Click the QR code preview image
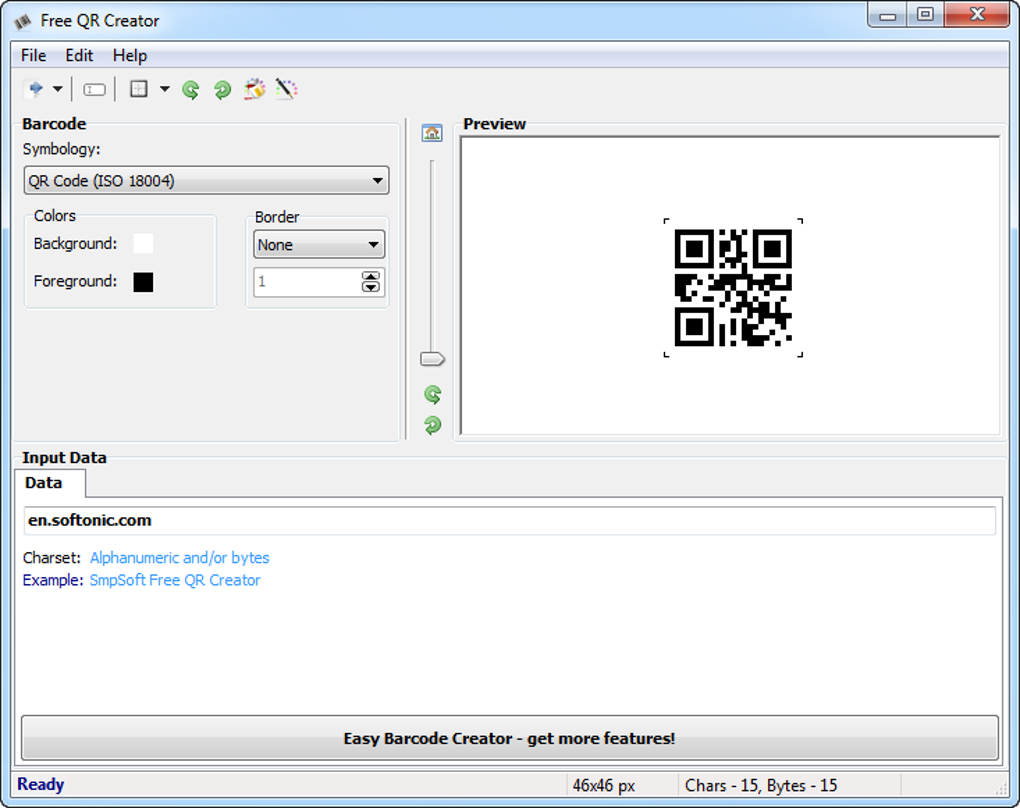The height and width of the screenshot is (808, 1020). (733, 288)
